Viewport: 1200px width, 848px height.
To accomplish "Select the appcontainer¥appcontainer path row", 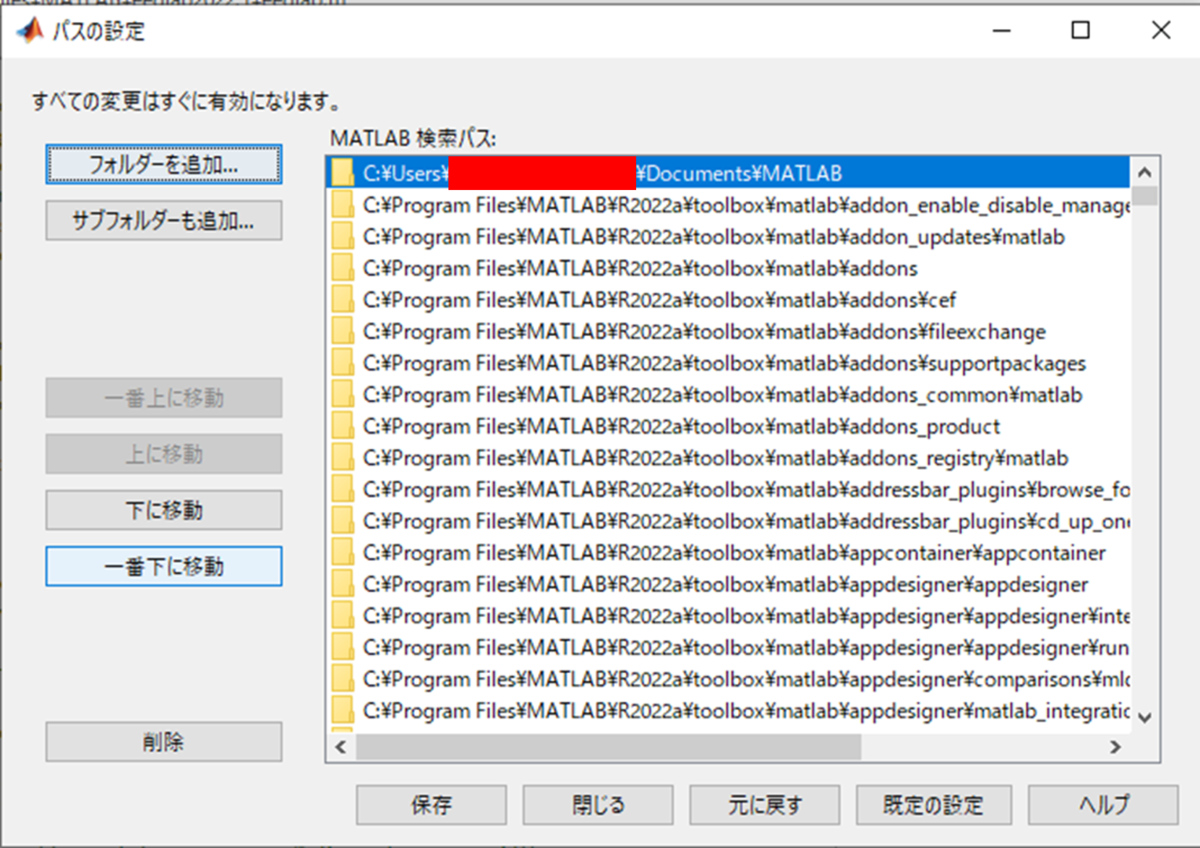I will (x=730, y=553).
